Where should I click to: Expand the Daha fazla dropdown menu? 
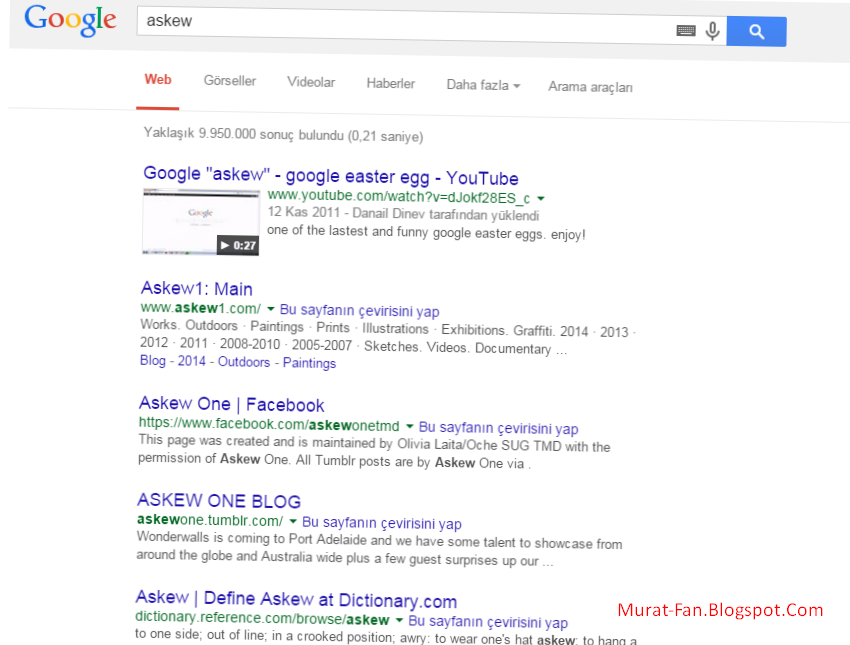pos(483,85)
